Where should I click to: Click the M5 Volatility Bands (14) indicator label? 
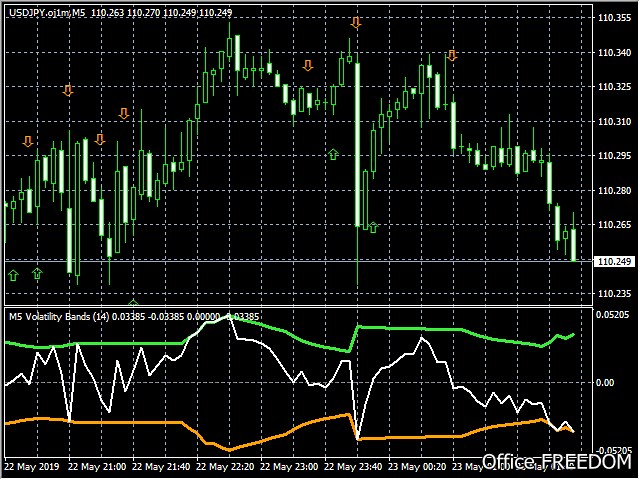tap(59, 317)
